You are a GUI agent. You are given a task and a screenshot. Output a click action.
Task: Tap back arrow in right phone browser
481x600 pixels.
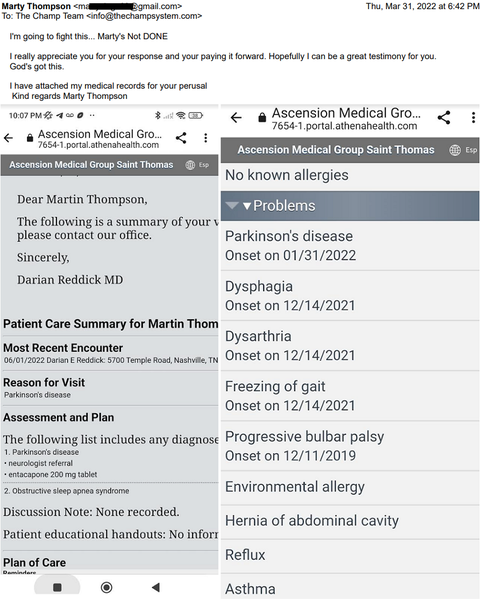click(x=236, y=117)
